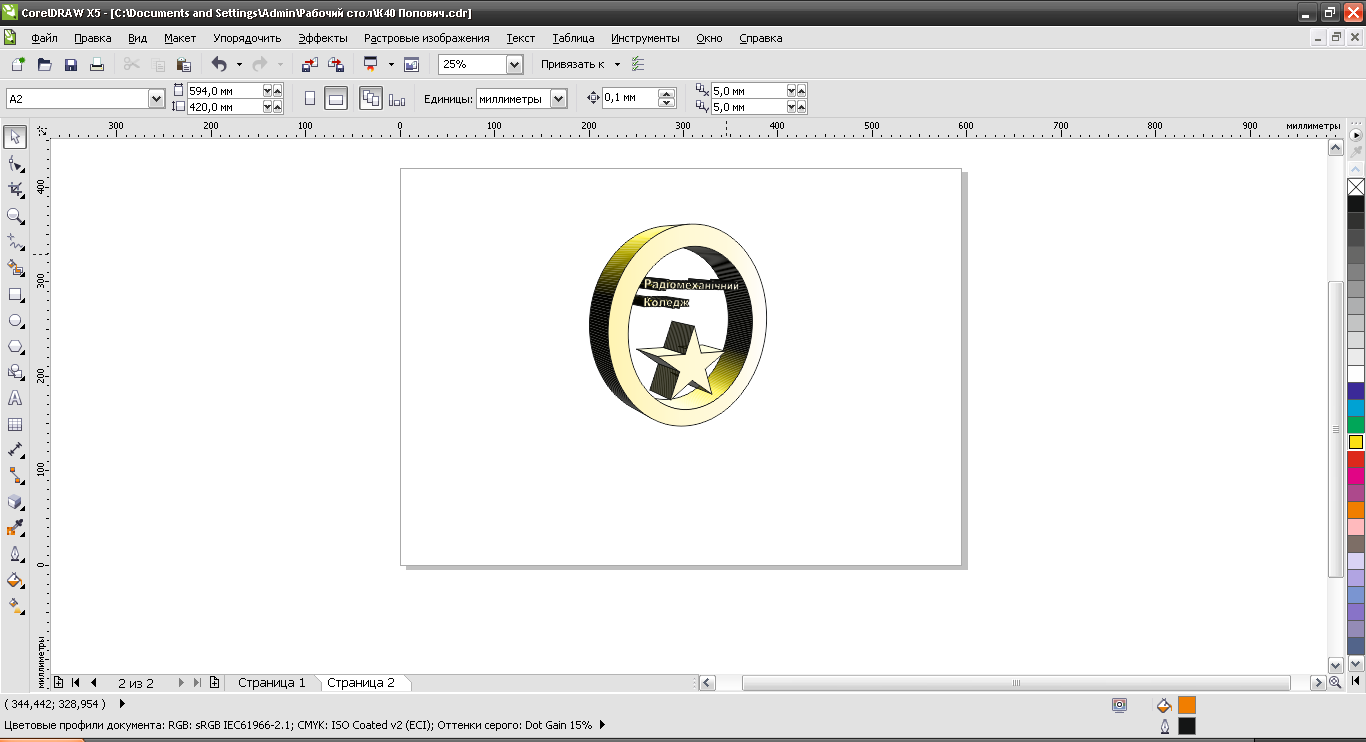Select the Crop tool

point(15,189)
